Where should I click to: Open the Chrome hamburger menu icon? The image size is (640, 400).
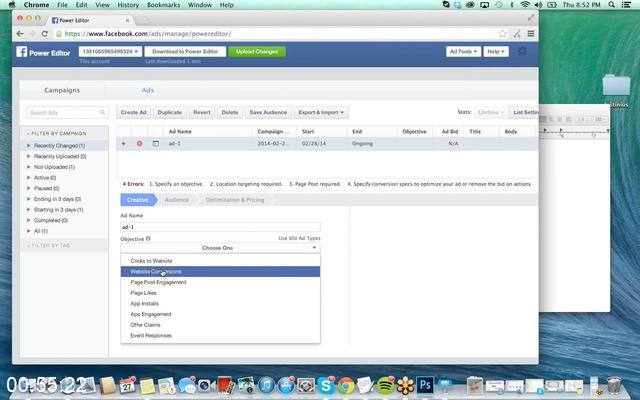point(531,34)
